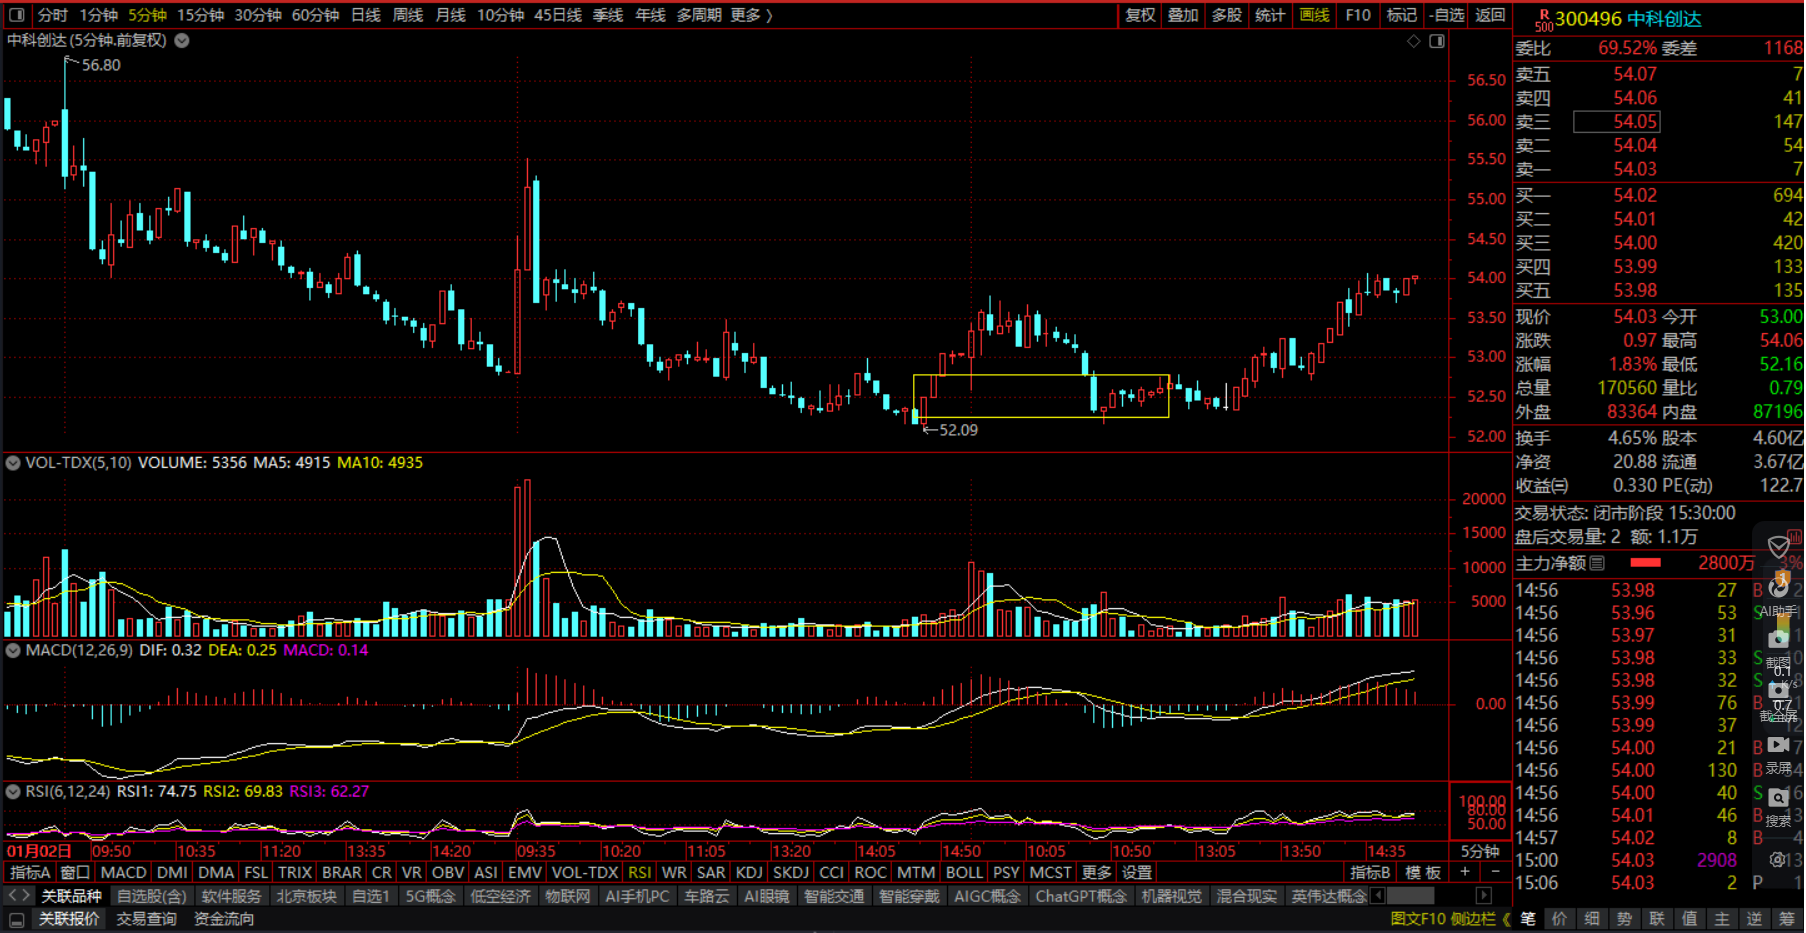Click the diamond marker icon above chart
This screenshot has width=1806, height=933.
[1413, 41]
